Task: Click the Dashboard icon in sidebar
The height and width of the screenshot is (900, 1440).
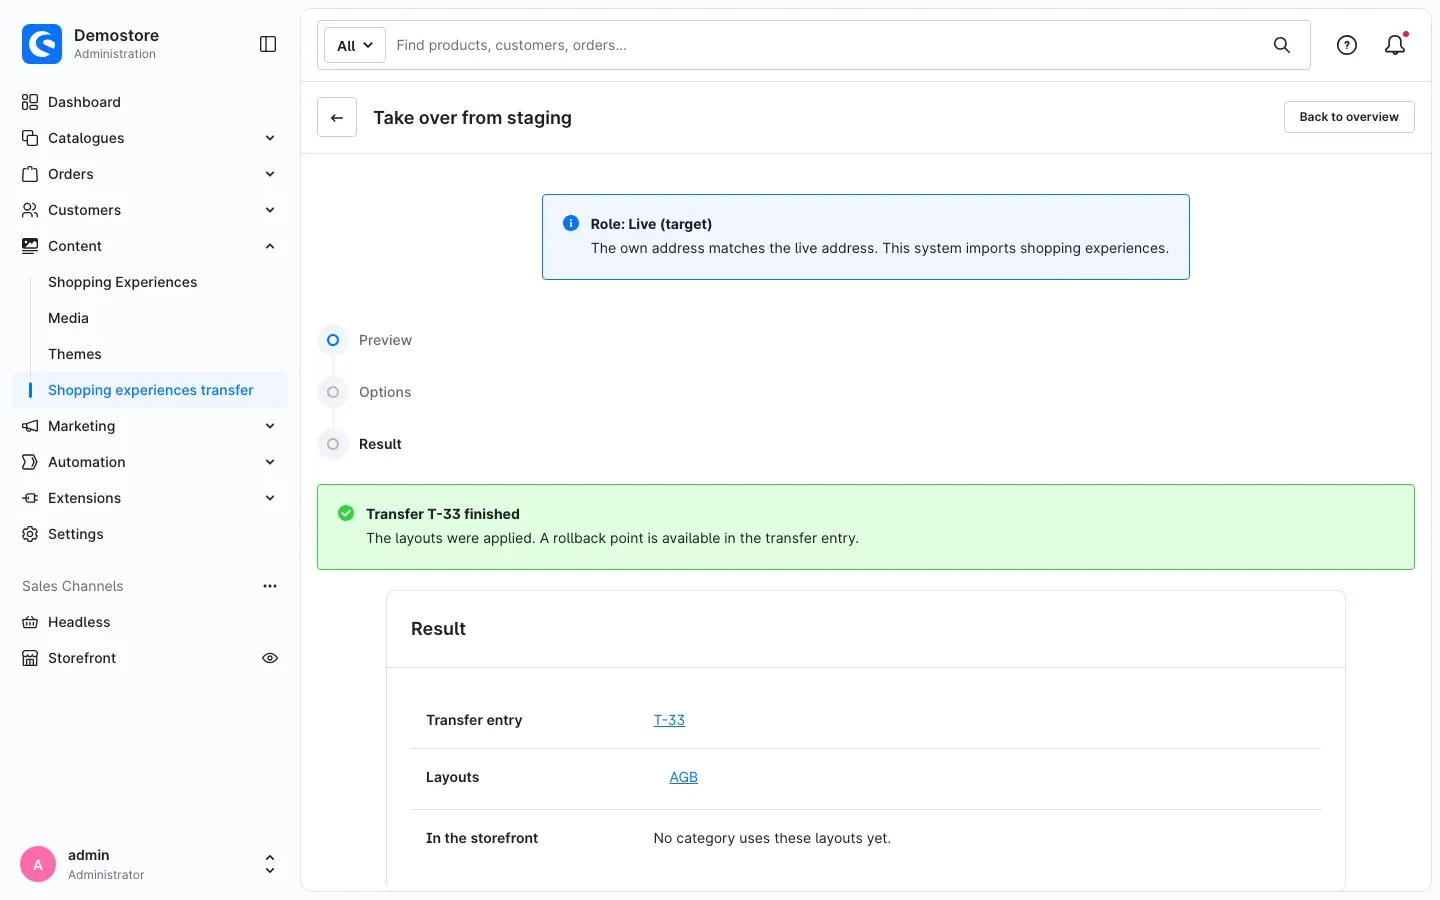Action: [30, 102]
